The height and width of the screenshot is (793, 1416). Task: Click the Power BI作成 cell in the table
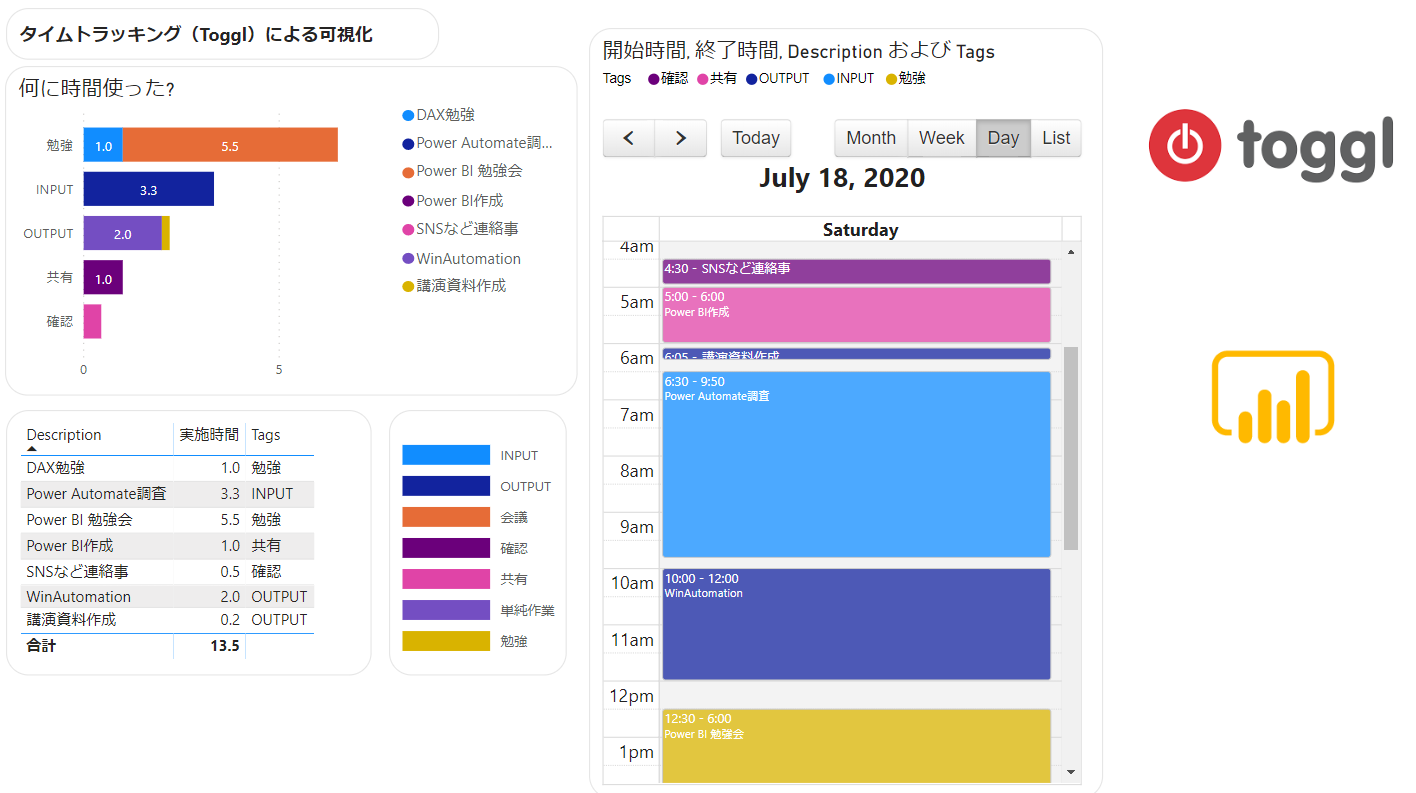70,546
